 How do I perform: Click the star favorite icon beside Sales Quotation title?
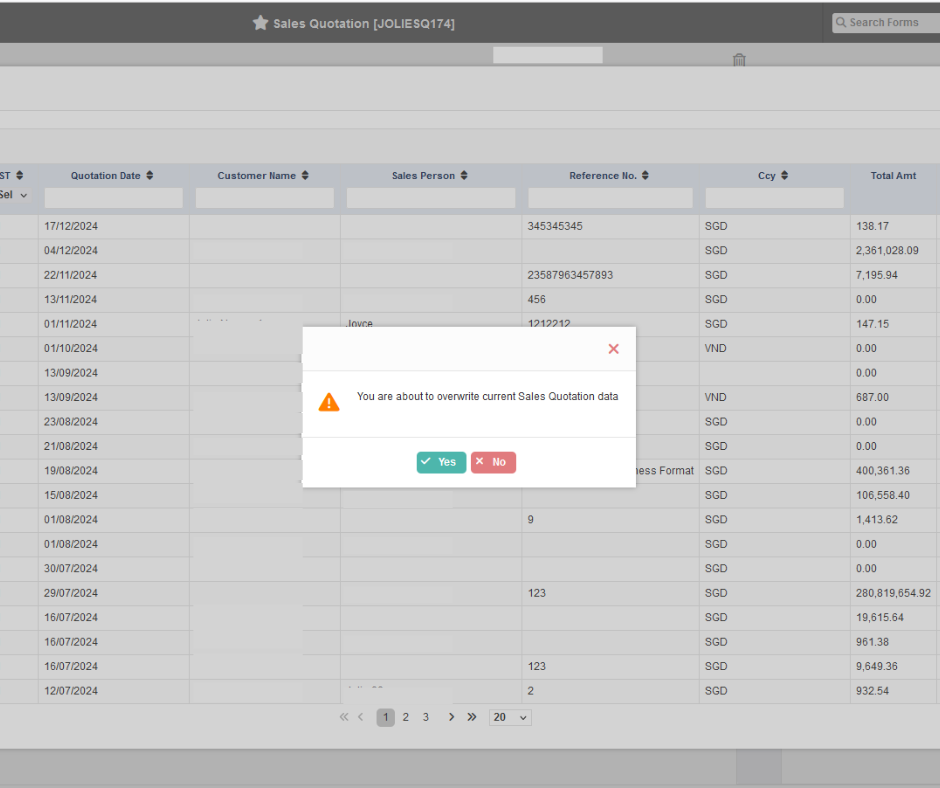coord(260,22)
